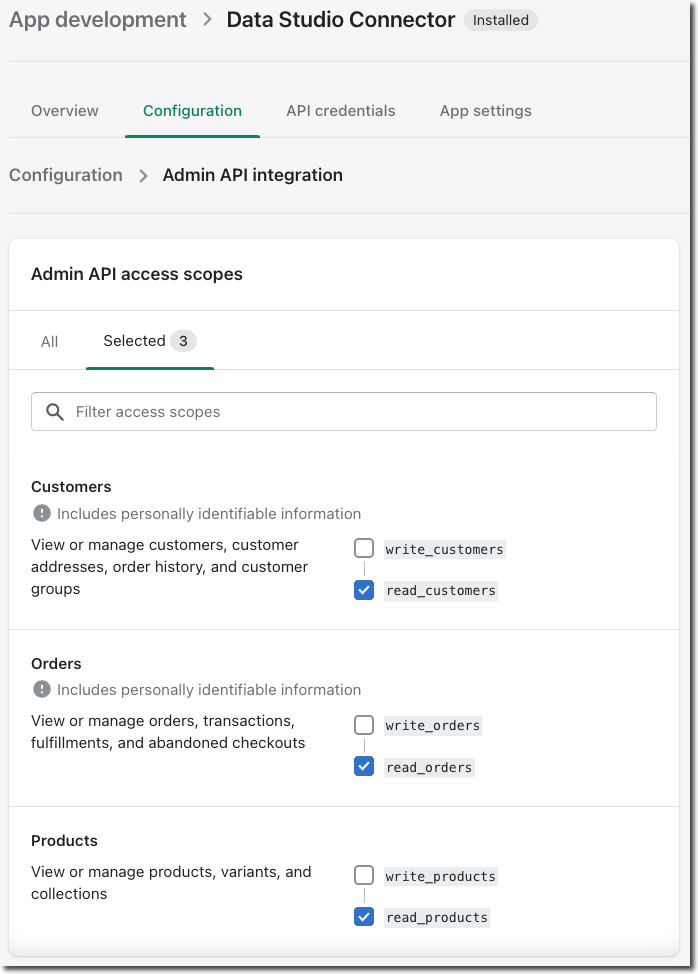Click the Data Studio Connector title
The image size is (698, 974).
coord(341,19)
